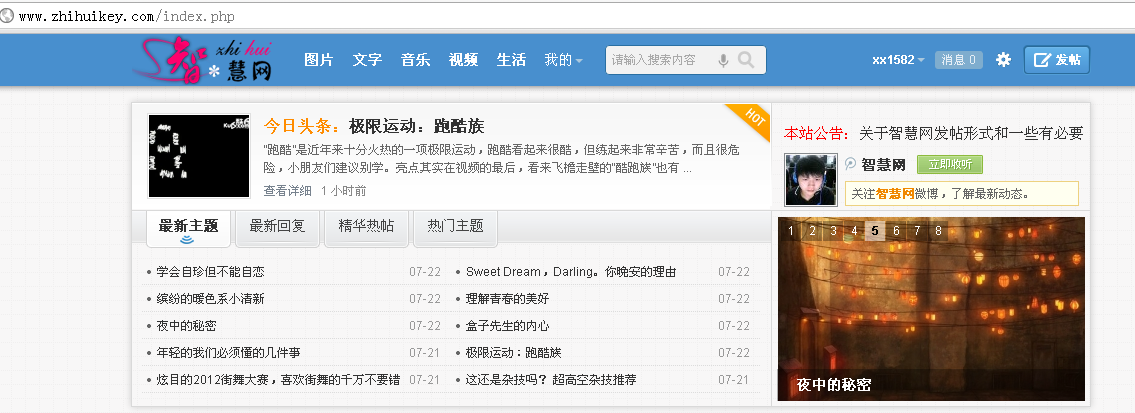Screen dimensions: 1135x413
Task: Click the 本站公告 label
Action: (817, 133)
